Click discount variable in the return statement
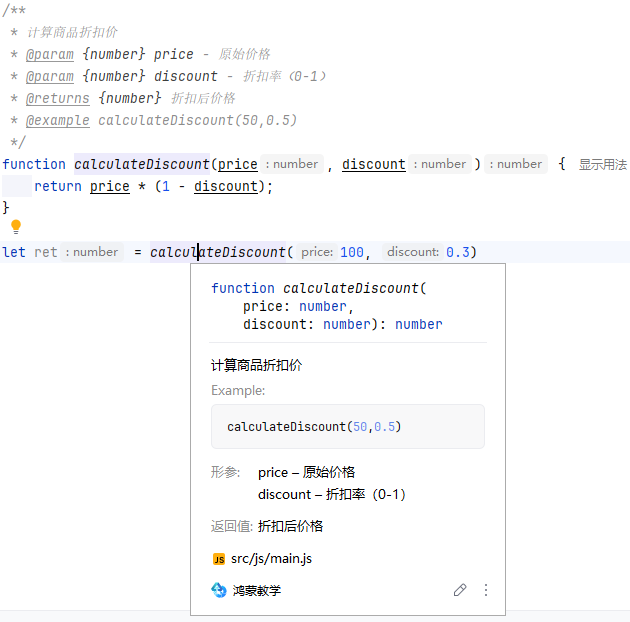 click(x=226, y=186)
